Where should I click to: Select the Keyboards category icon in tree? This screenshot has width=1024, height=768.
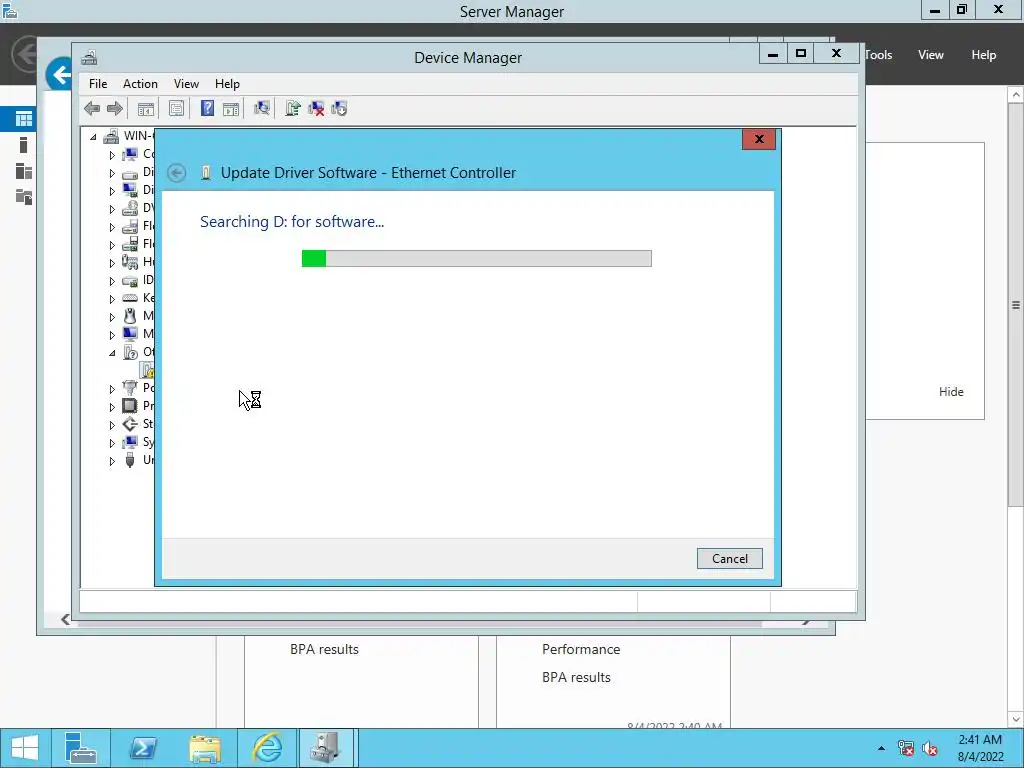[x=130, y=298]
